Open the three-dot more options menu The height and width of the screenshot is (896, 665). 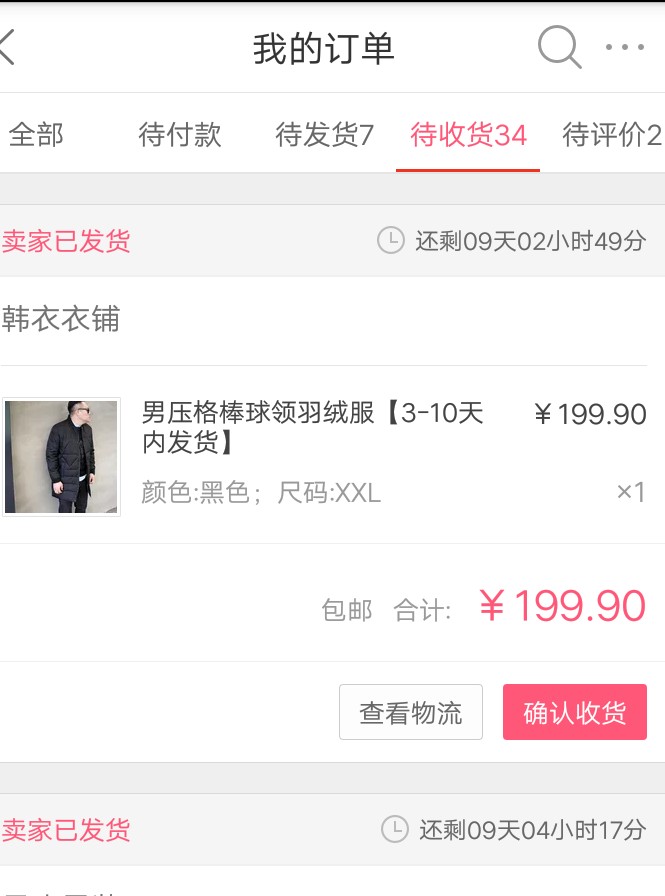pyautogui.click(x=625, y=47)
